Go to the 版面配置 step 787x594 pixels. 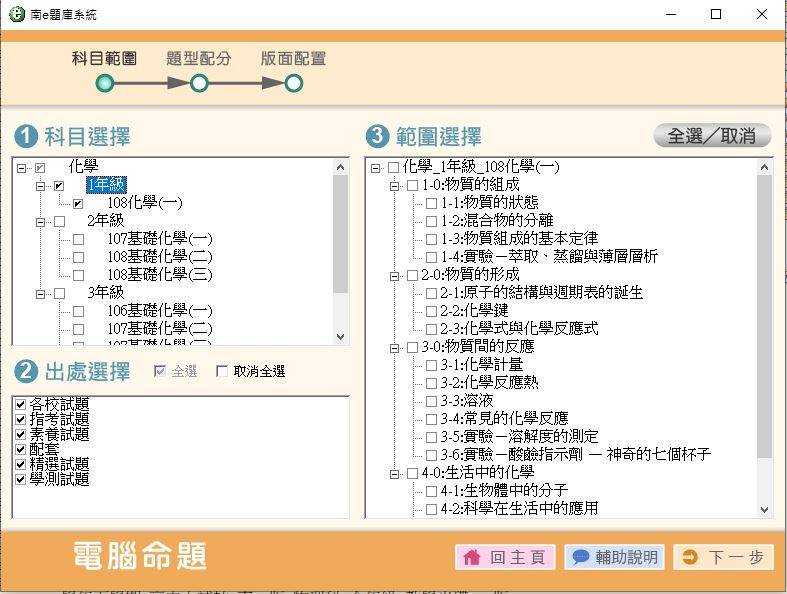[293, 58]
